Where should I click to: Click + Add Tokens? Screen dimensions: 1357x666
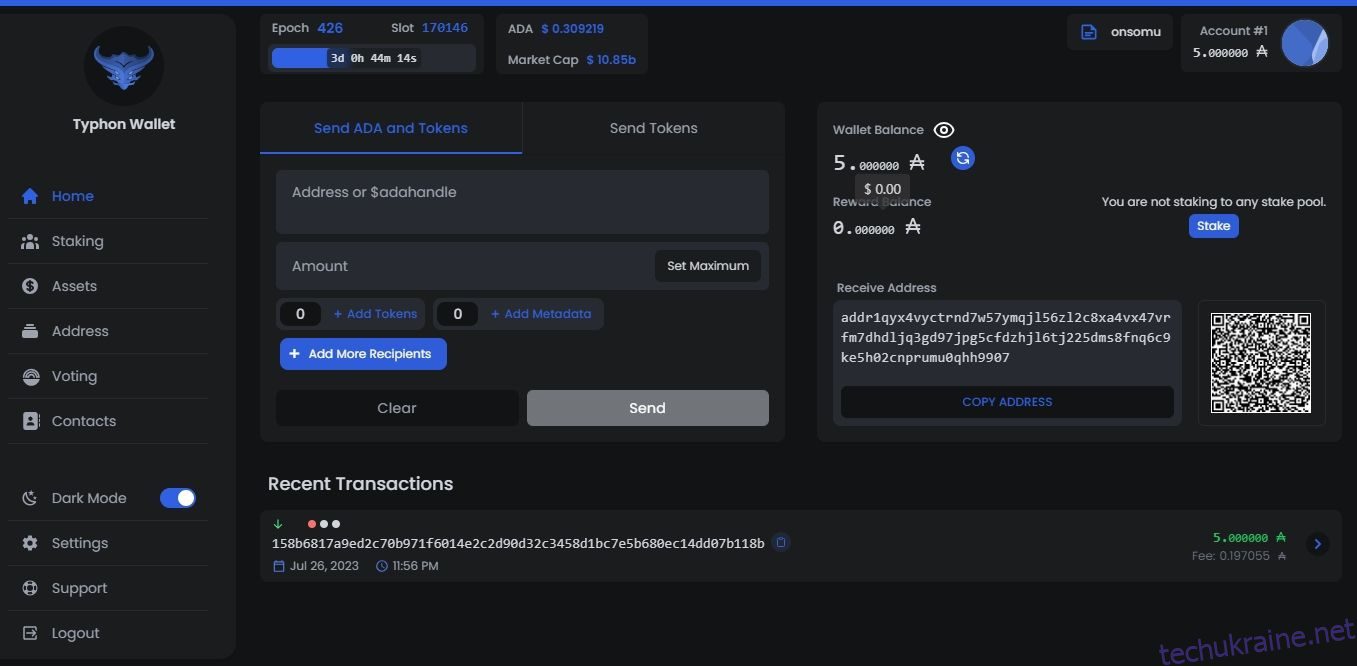point(375,314)
